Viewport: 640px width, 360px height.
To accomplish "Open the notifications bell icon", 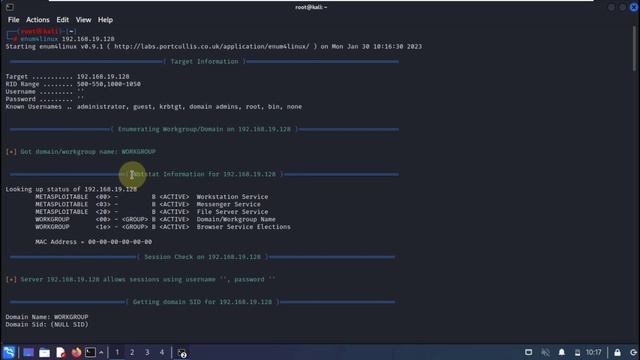I will 562,352.
